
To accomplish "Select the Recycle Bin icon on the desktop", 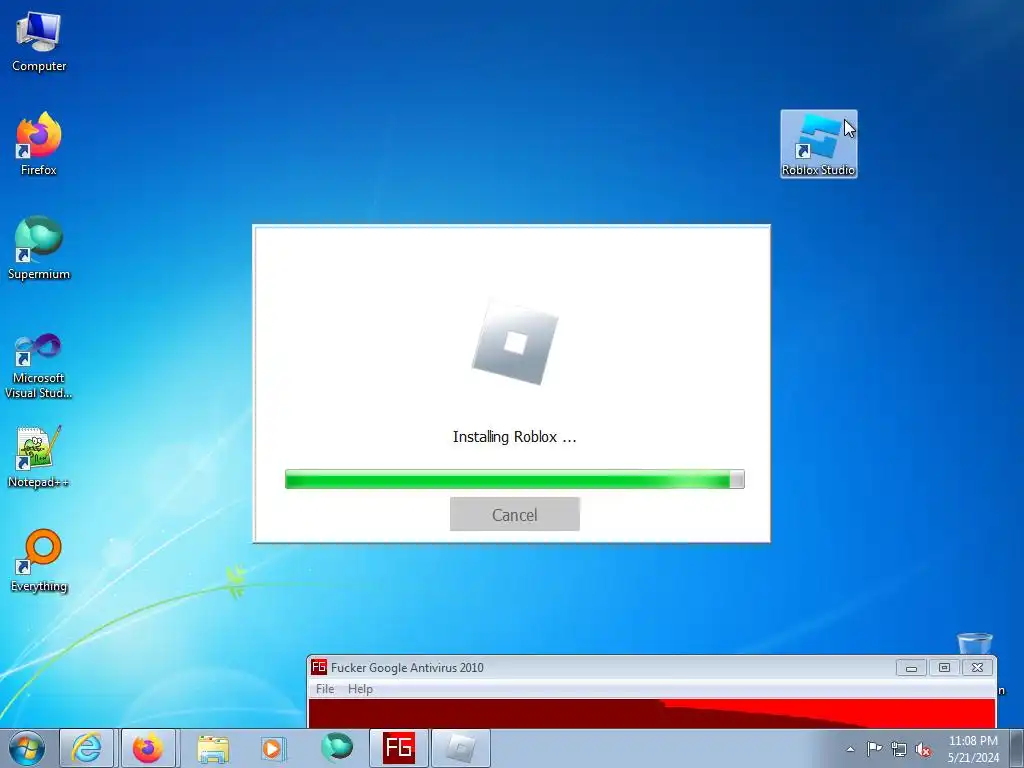I will tap(974, 644).
